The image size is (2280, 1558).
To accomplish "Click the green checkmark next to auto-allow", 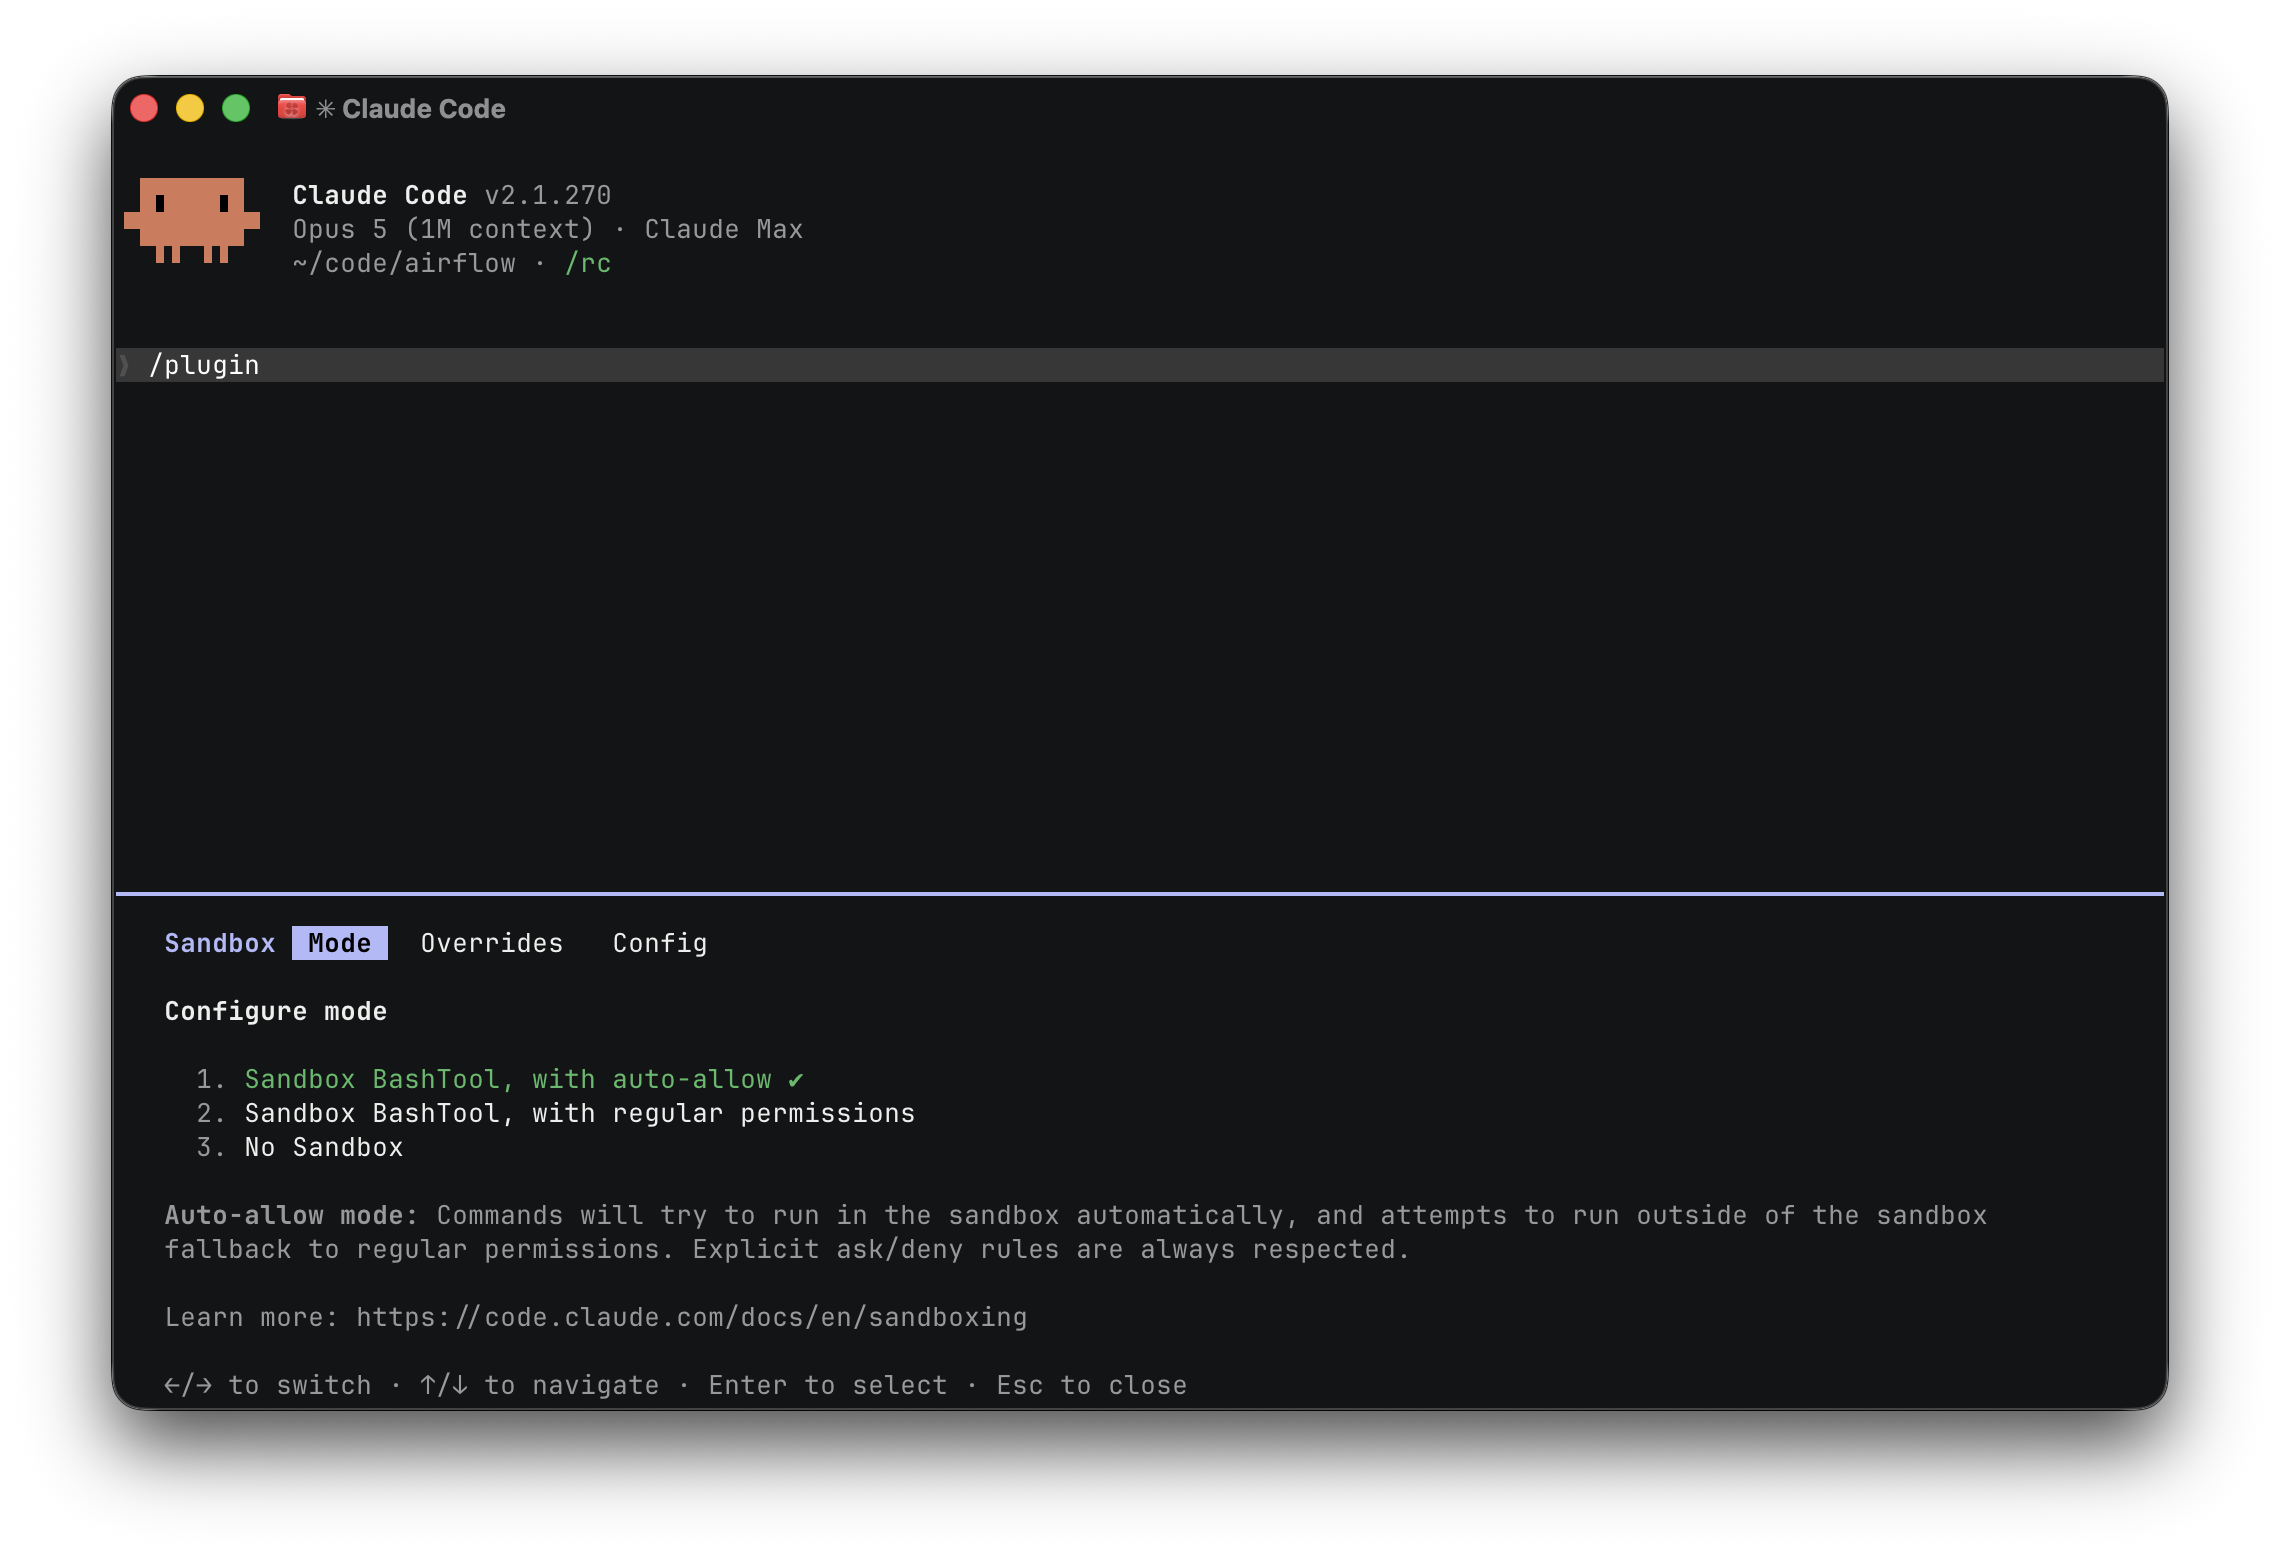I will [x=796, y=1080].
